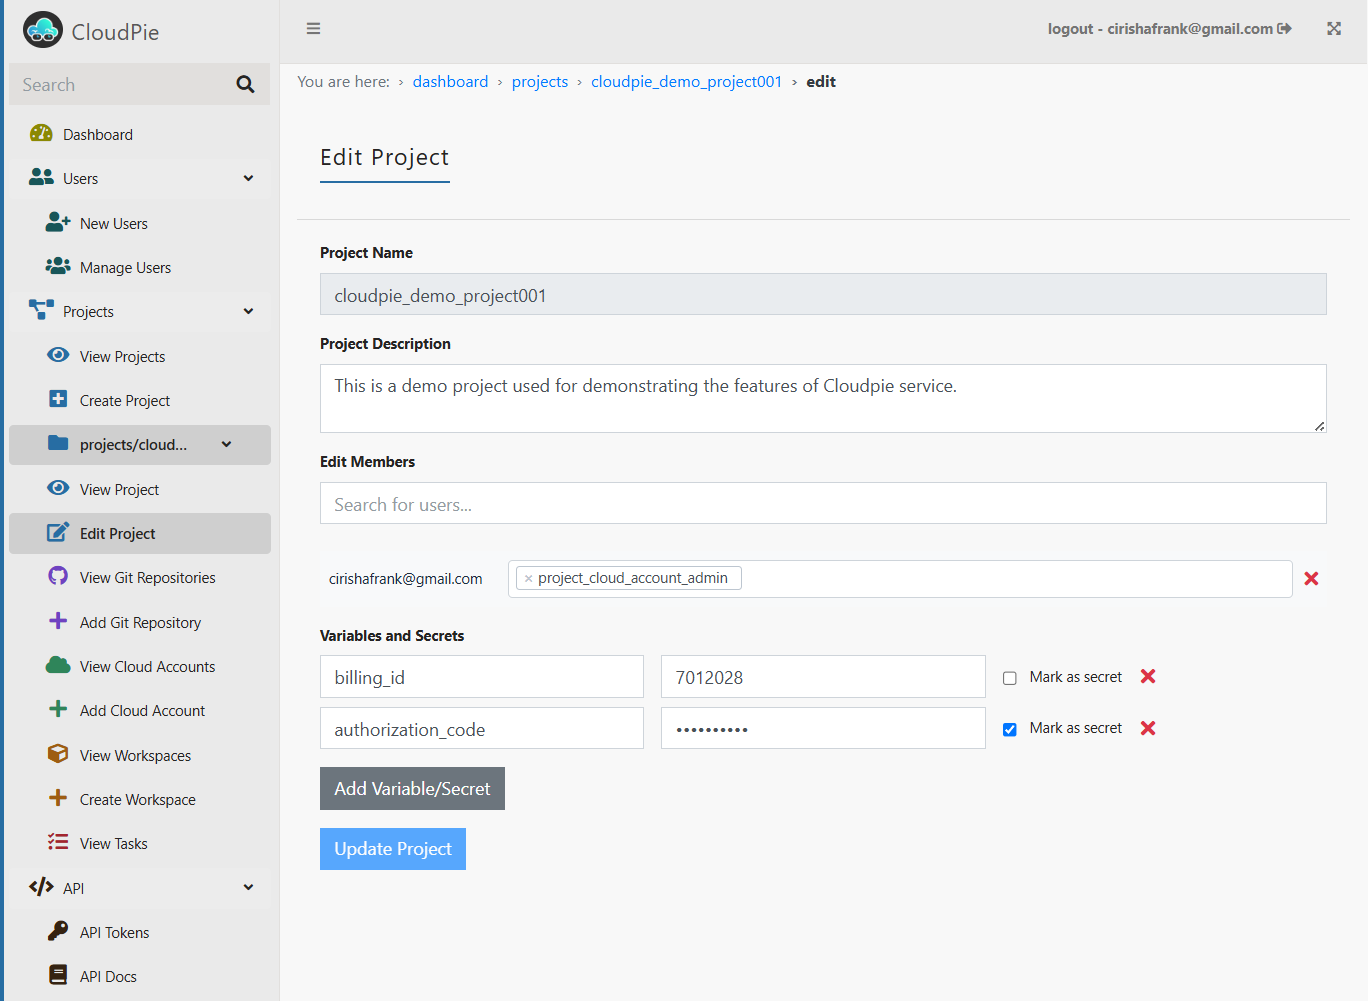Click the box icon for View Workspaces
1368x1001 pixels.
pyautogui.click(x=58, y=754)
